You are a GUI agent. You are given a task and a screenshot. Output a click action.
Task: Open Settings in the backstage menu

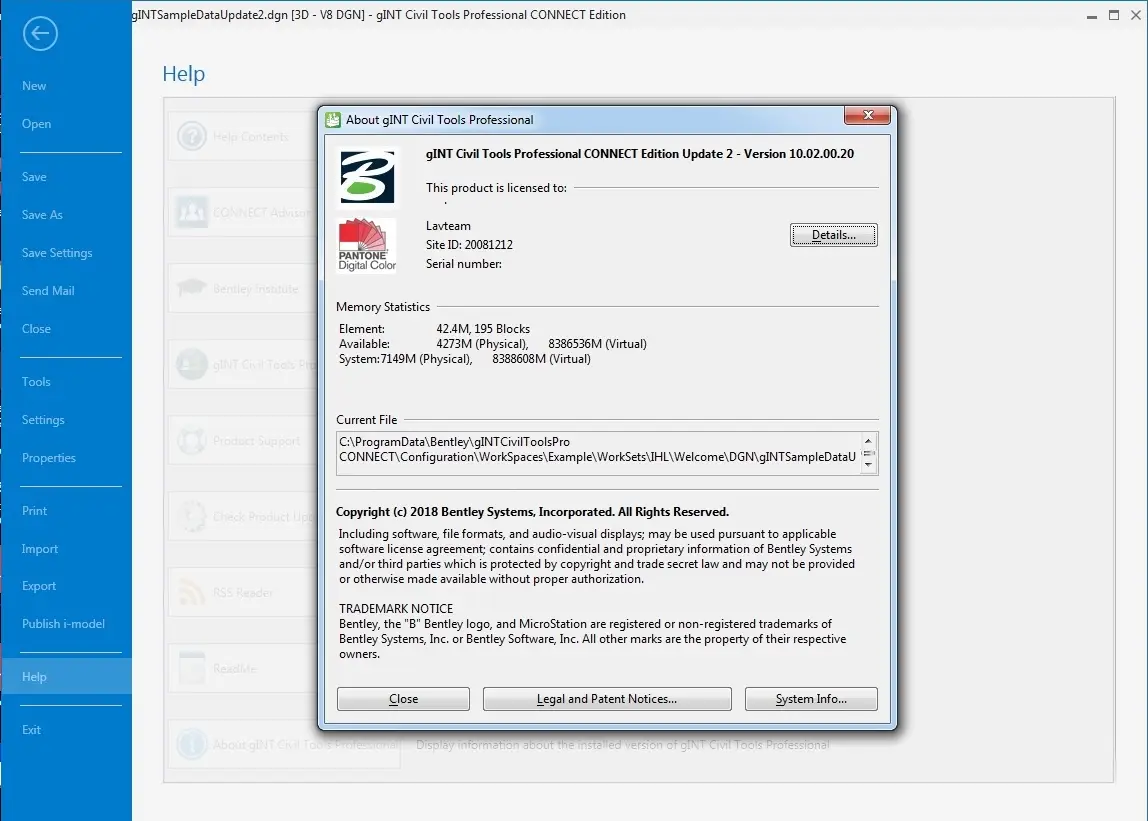[43, 420]
